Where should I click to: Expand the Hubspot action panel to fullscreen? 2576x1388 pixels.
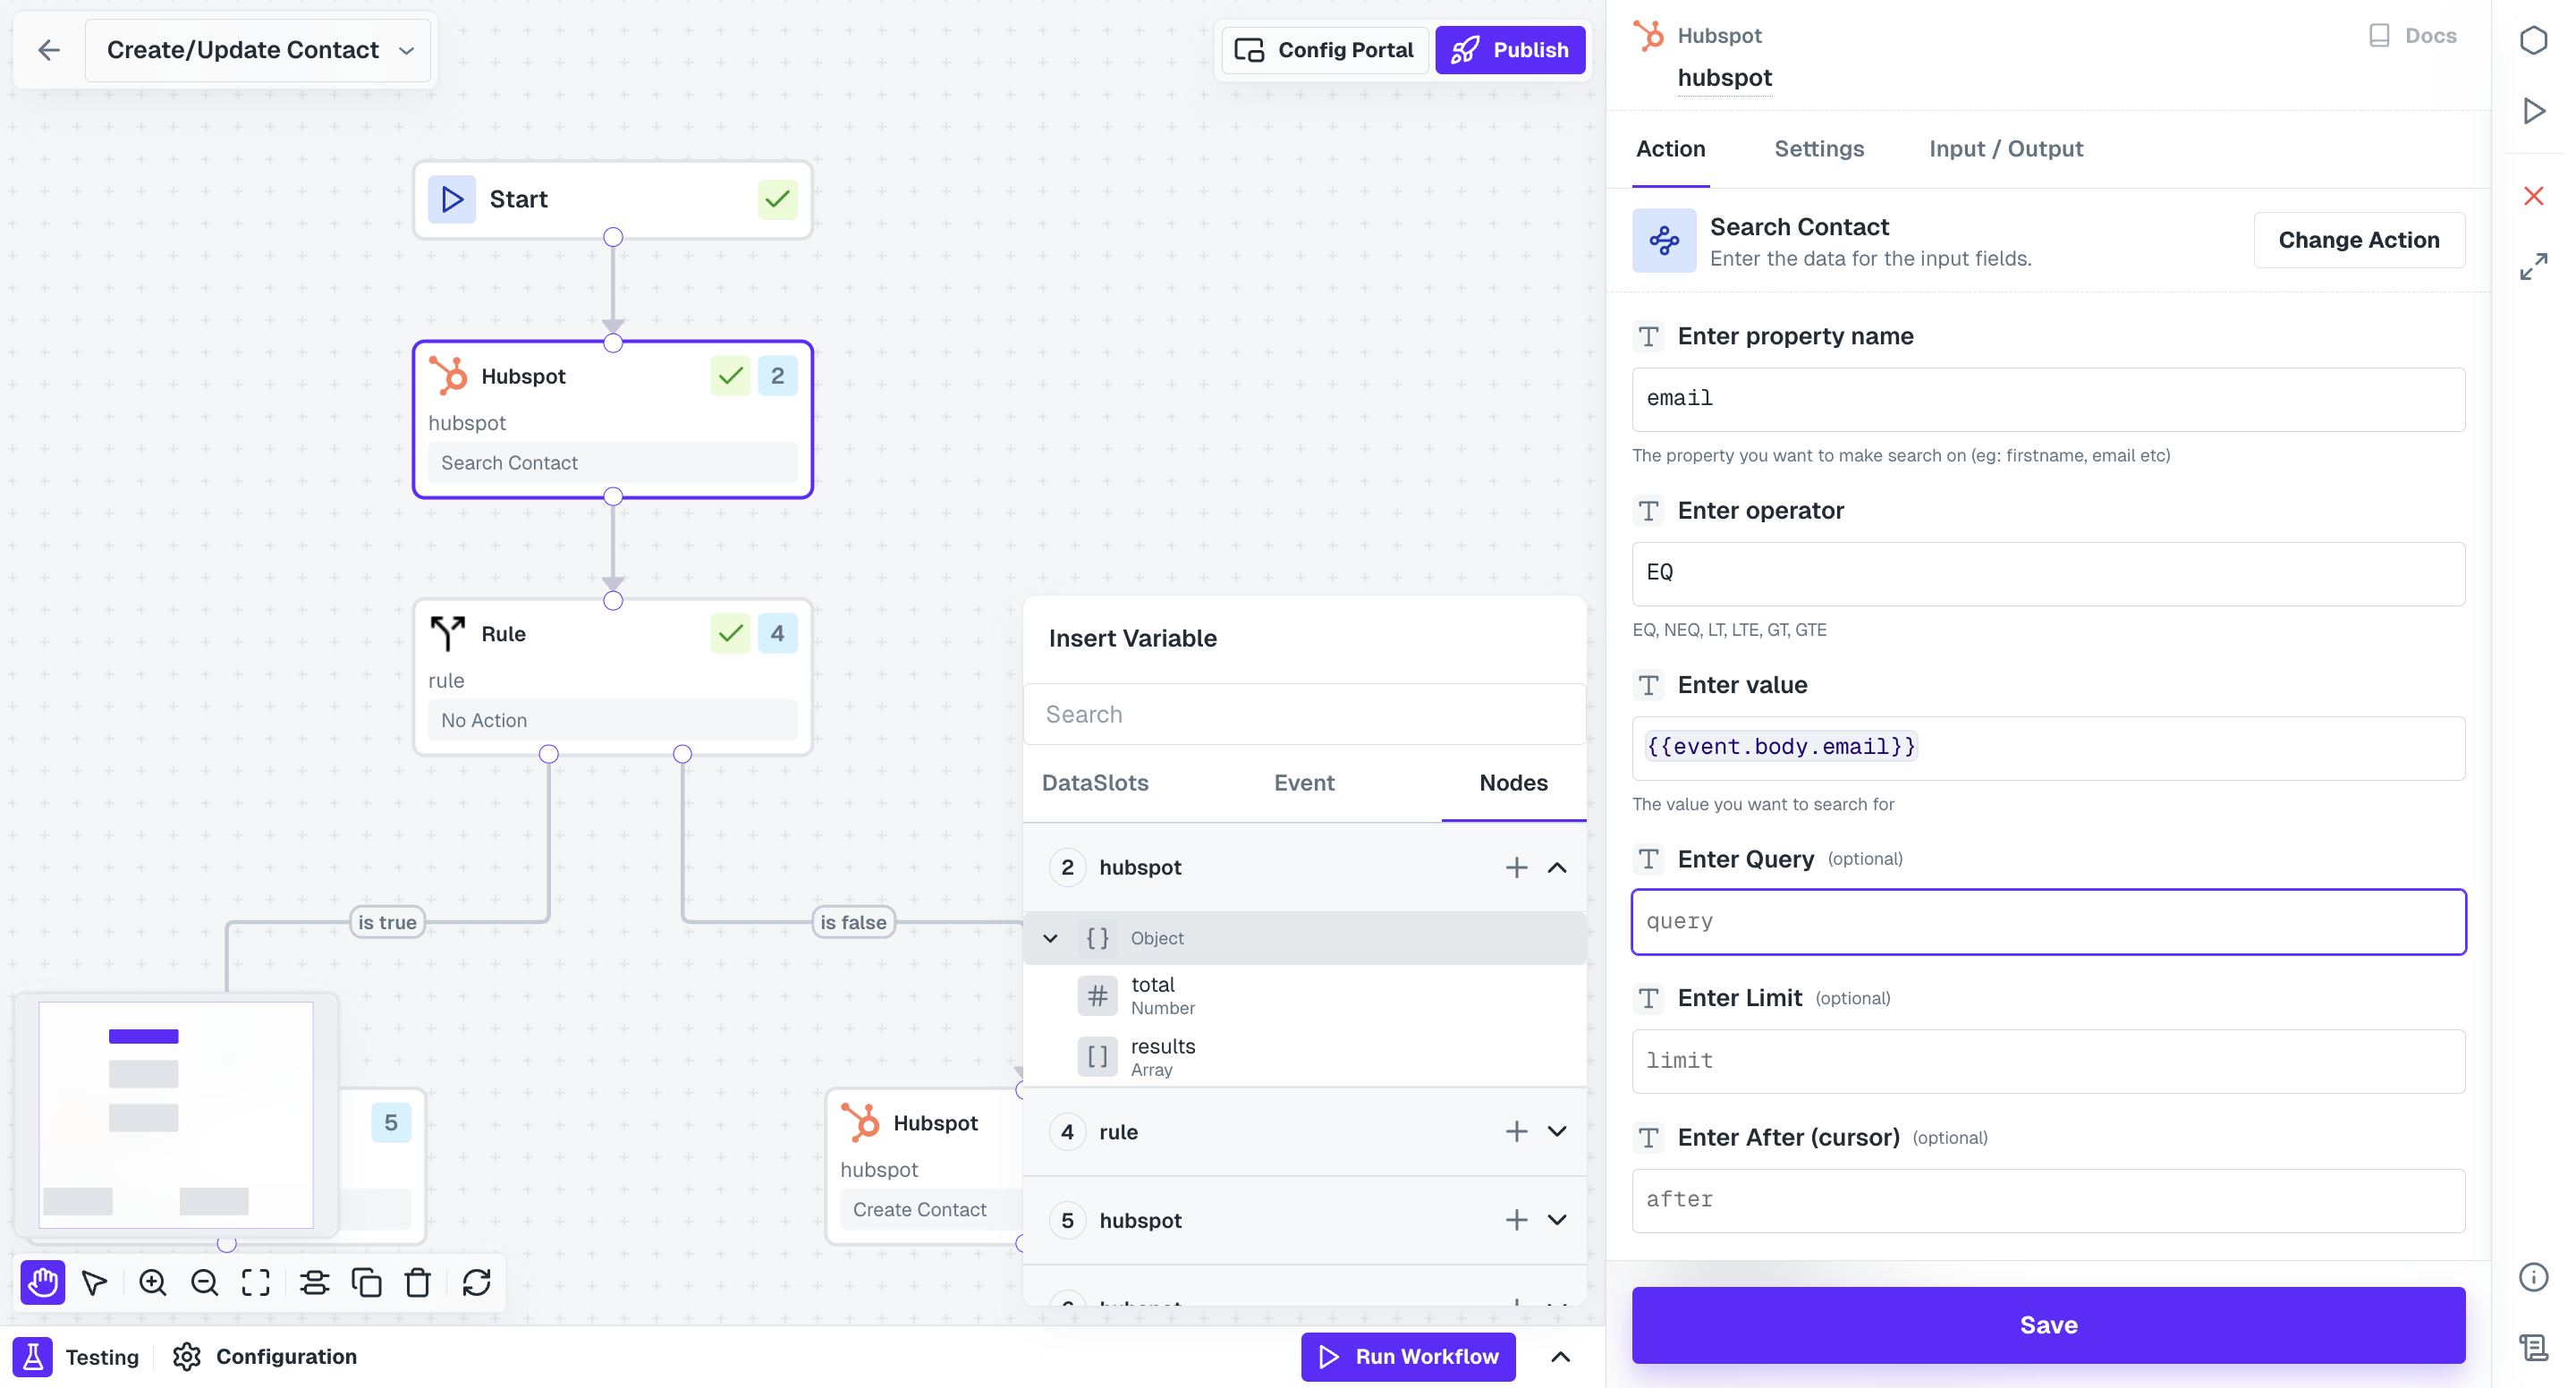pos(2534,267)
